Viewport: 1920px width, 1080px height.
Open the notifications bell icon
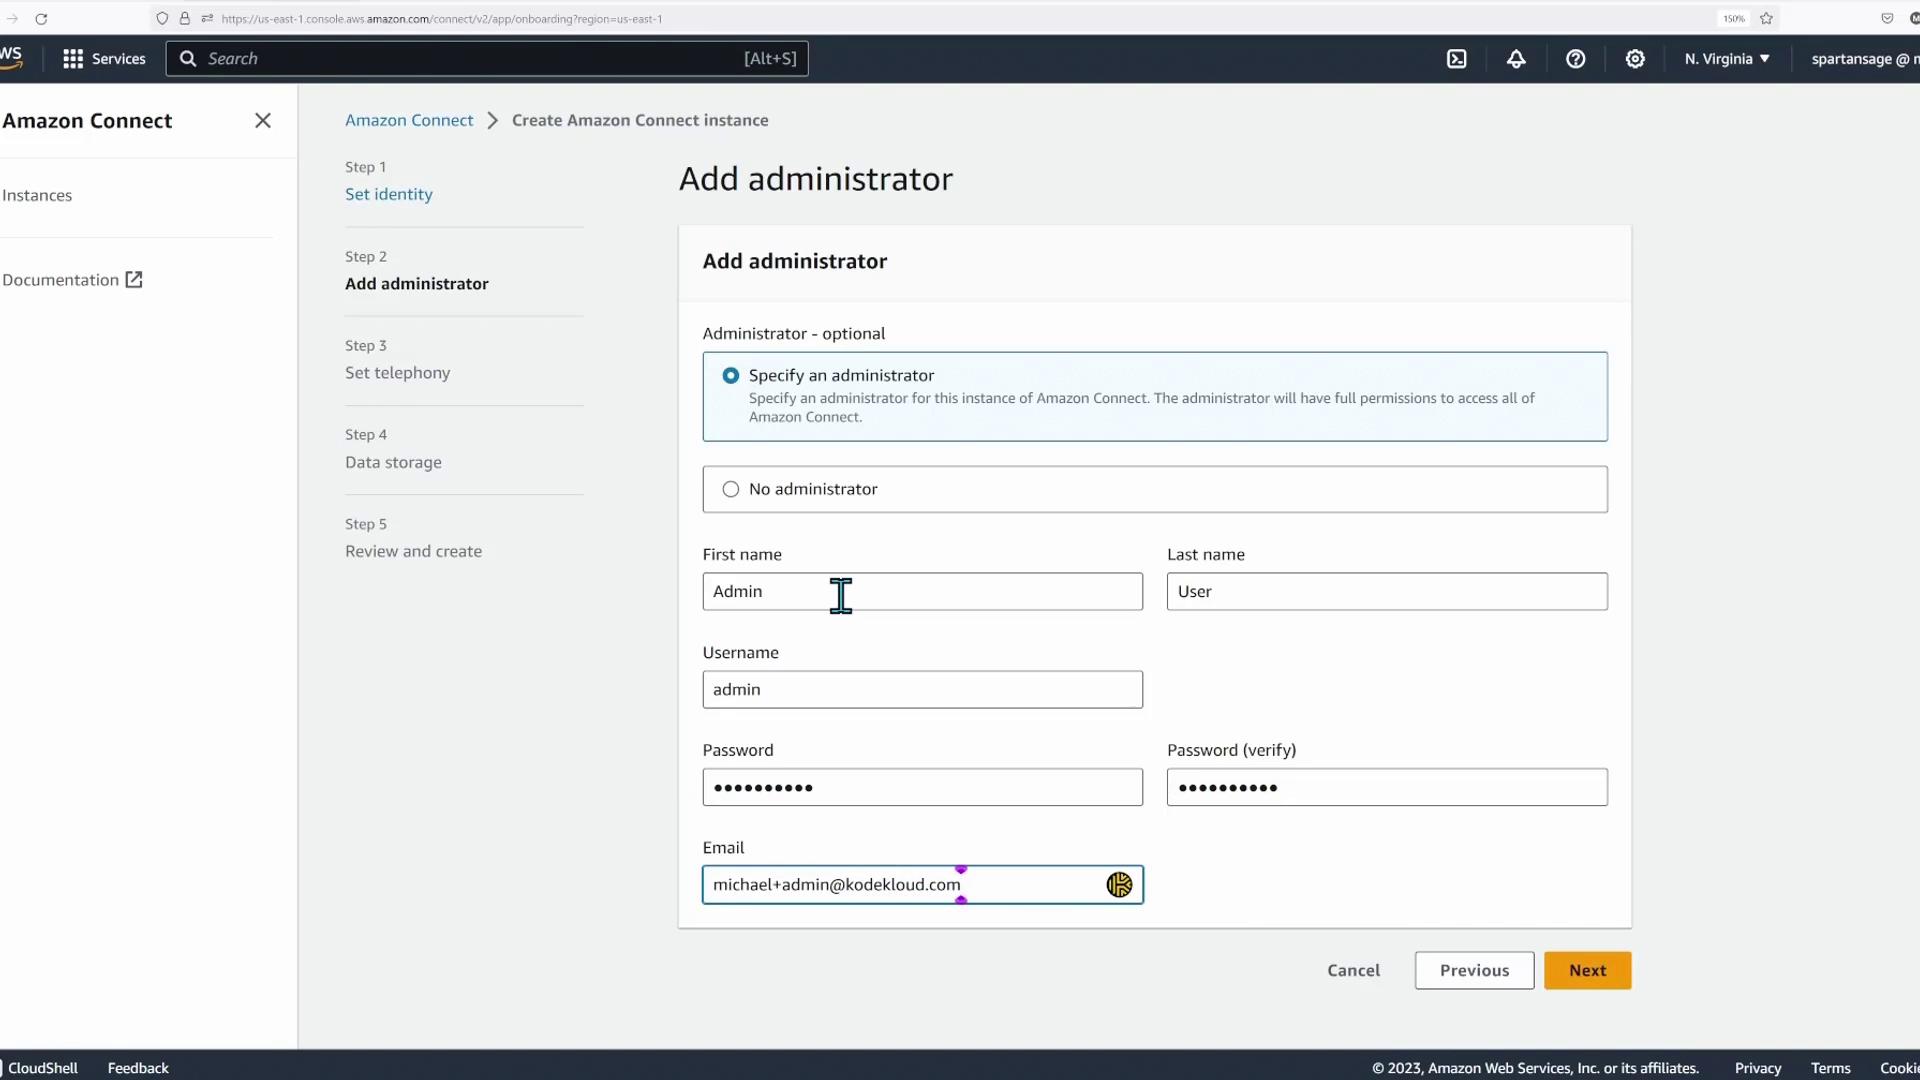(1516, 59)
